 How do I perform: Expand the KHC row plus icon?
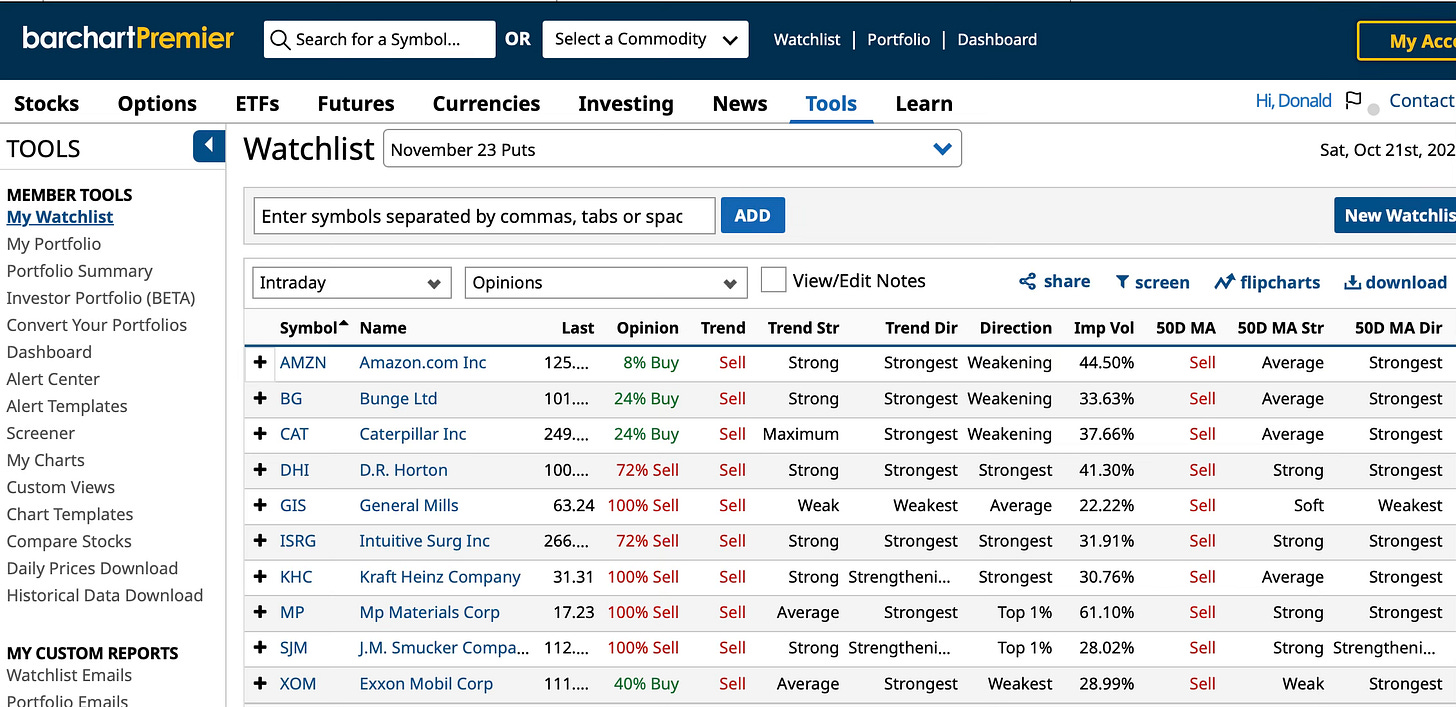pyautogui.click(x=260, y=577)
